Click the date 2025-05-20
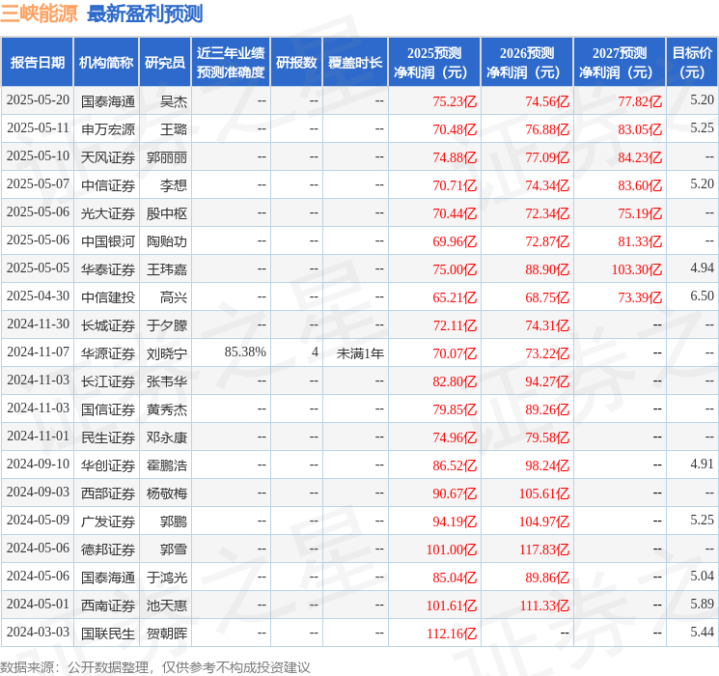Image resolution: width=719 pixels, height=676 pixels. [x=38, y=100]
